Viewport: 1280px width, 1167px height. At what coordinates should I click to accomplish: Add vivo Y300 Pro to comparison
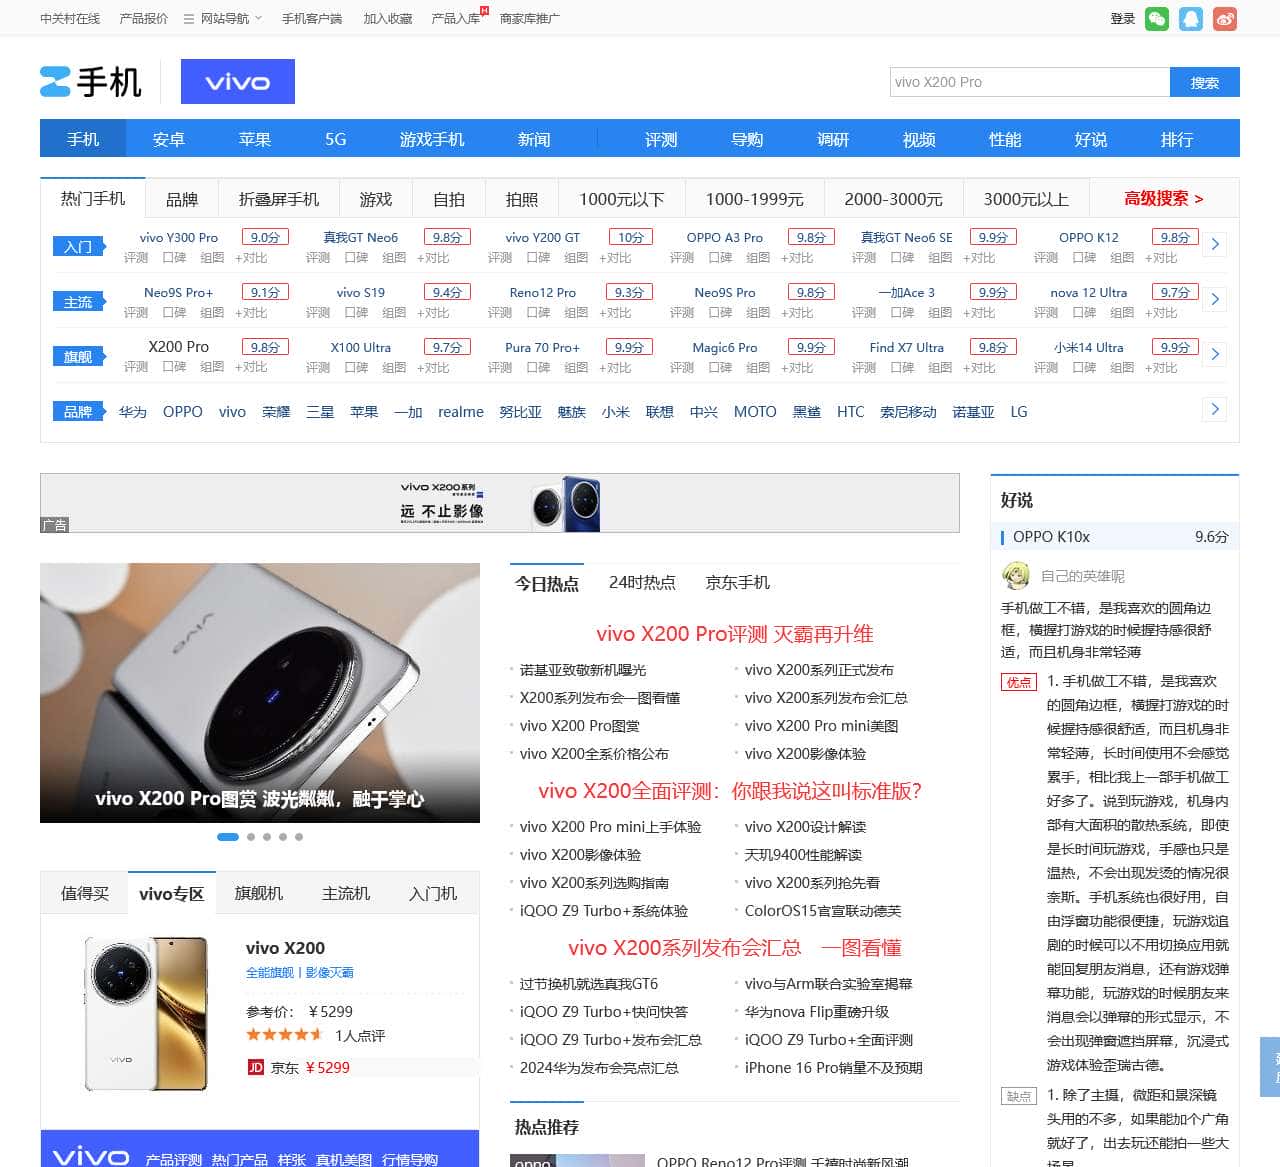coord(251,258)
